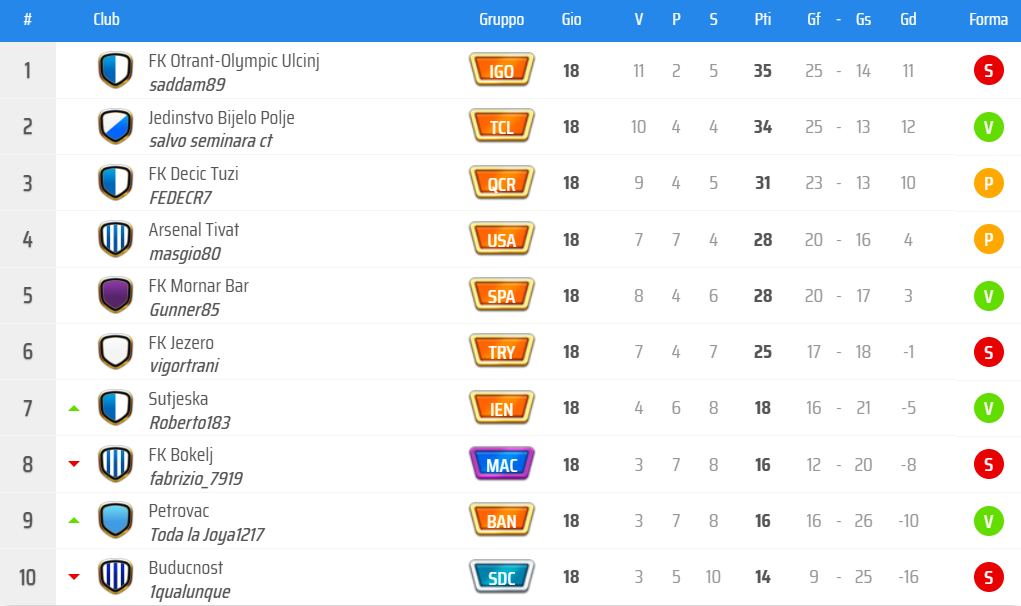Viewport: 1021px width, 606px height.
Task: Click the green up arrow beside Sutjeska
Action: (x=74, y=408)
